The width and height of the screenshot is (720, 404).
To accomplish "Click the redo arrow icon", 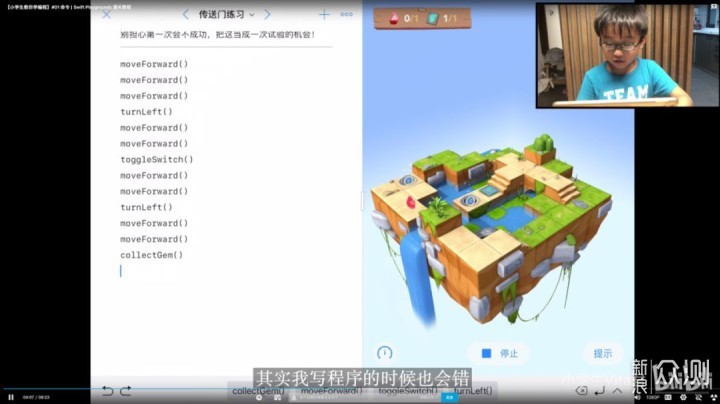I will coord(126,390).
